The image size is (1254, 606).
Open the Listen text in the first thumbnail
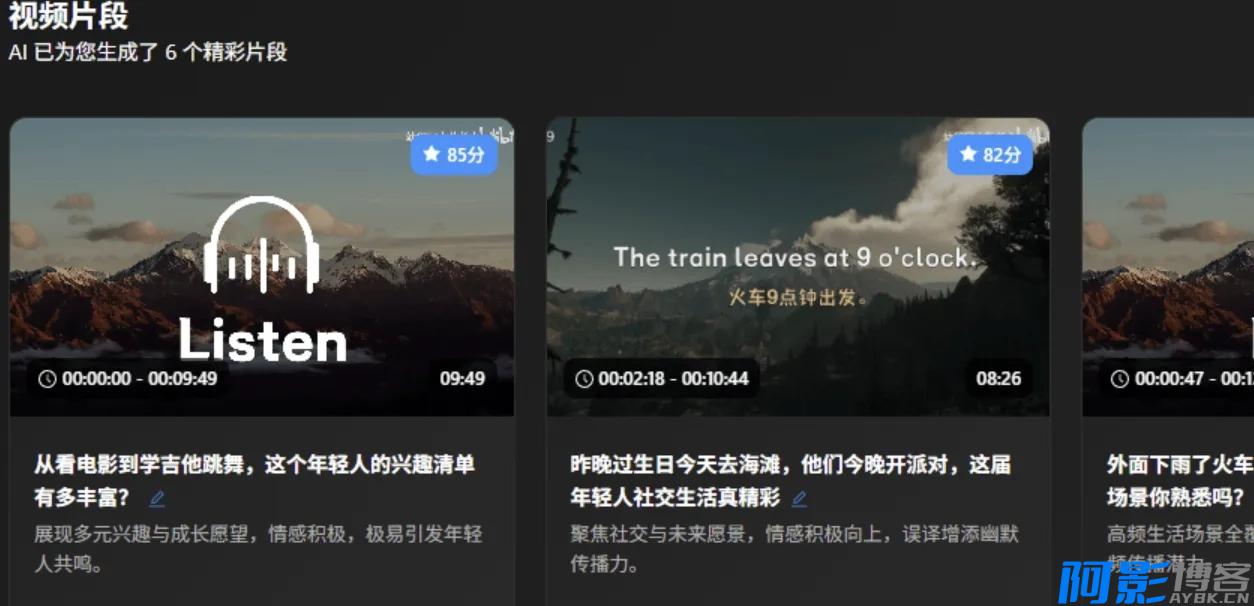[263, 342]
